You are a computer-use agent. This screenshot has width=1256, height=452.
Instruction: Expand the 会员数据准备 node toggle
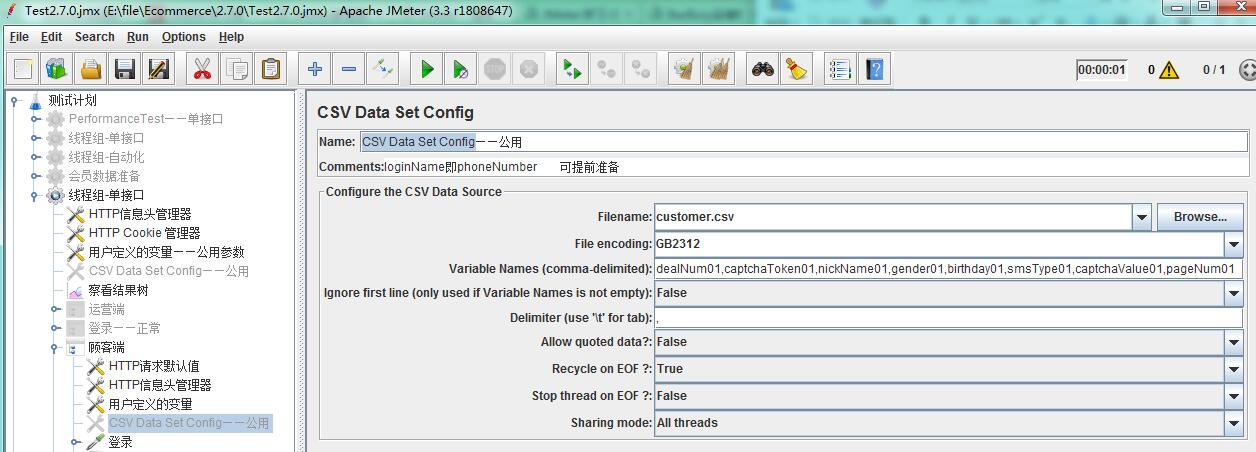pyautogui.click(x=35, y=176)
